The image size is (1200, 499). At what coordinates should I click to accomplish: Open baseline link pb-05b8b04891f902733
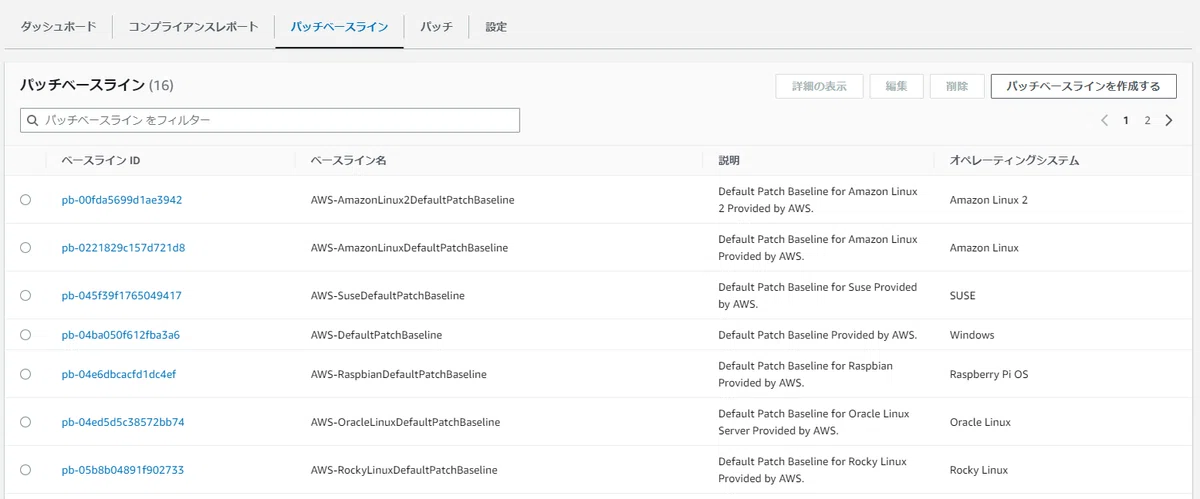point(122,470)
